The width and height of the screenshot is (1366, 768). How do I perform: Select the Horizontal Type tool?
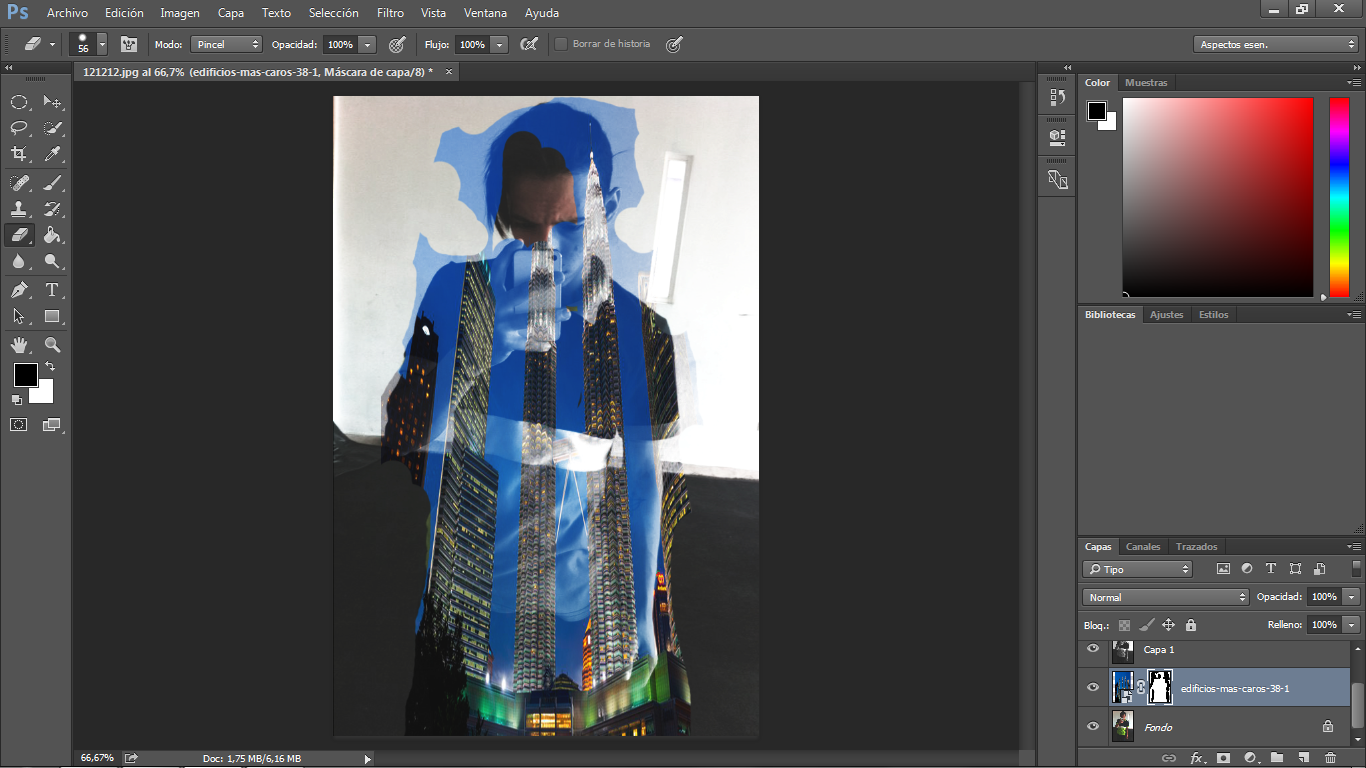coord(52,290)
